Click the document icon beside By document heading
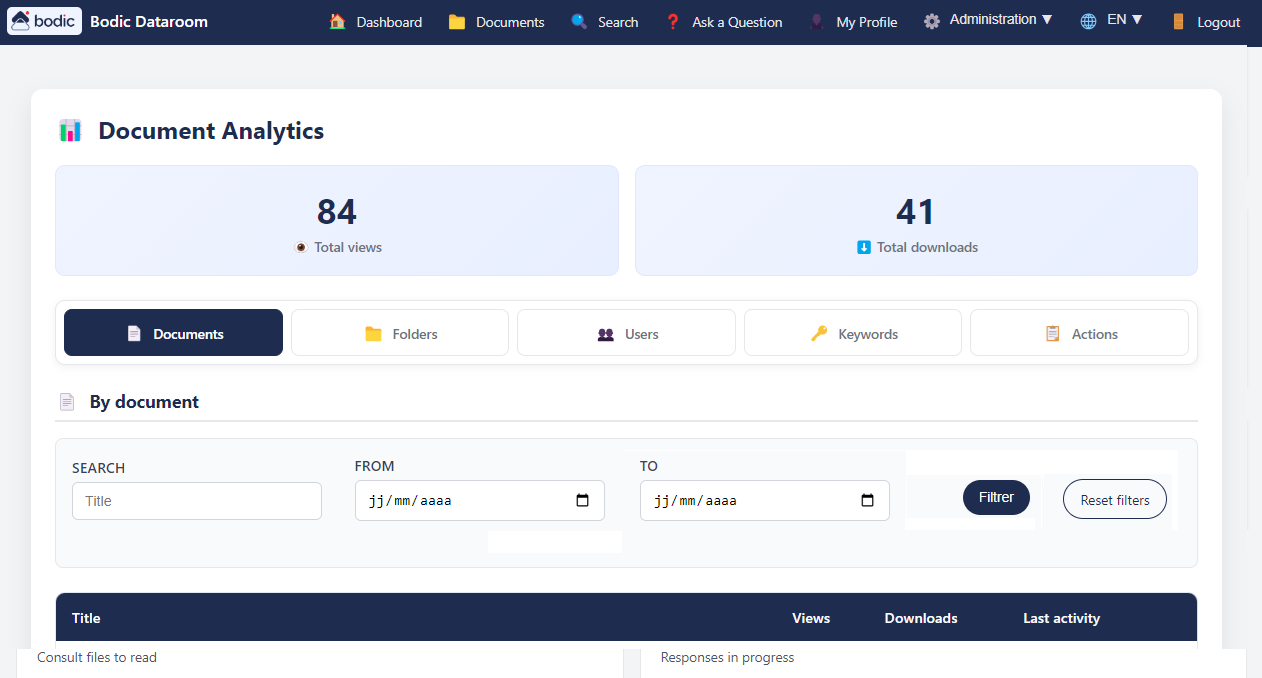The height and width of the screenshot is (678, 1262). tap(67, 401)
